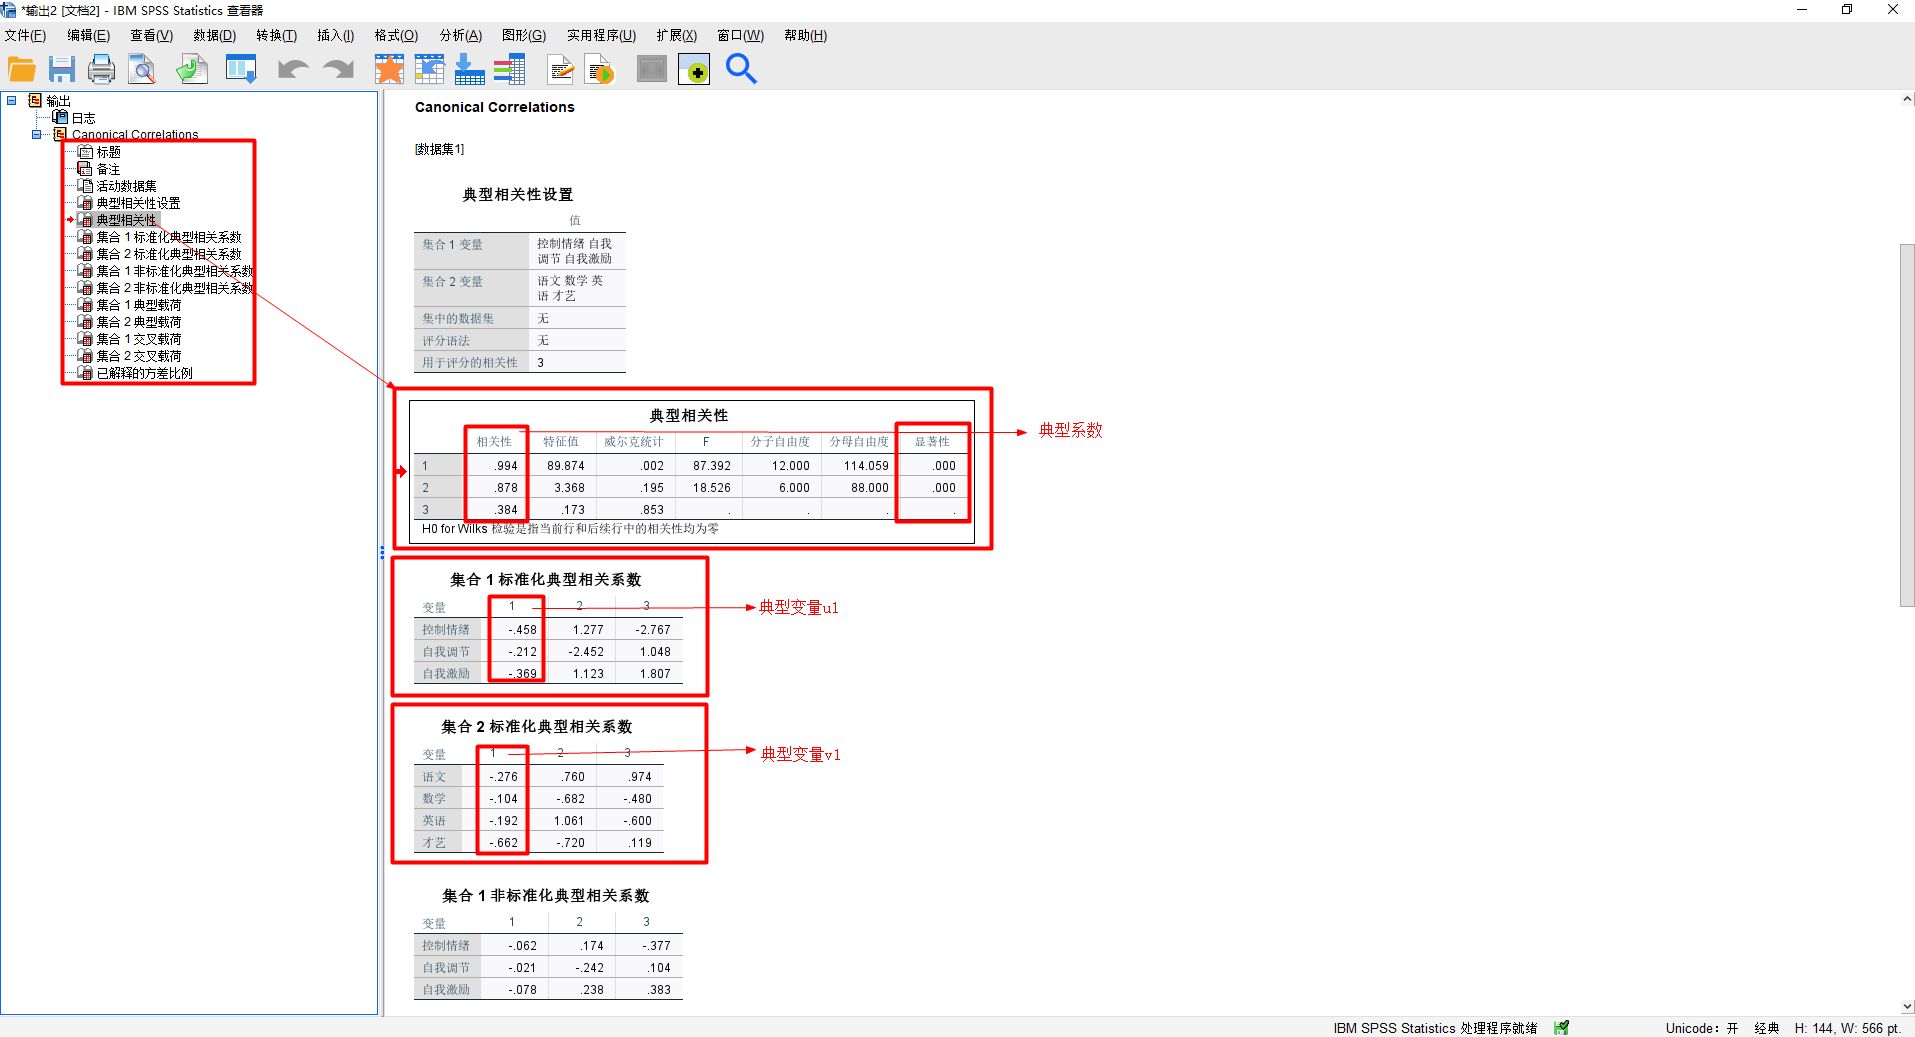1915x1037 pixels.
Task: Select 集合 2 非标准化典型相关系数 in outline tree
Action: click(175, 288)
